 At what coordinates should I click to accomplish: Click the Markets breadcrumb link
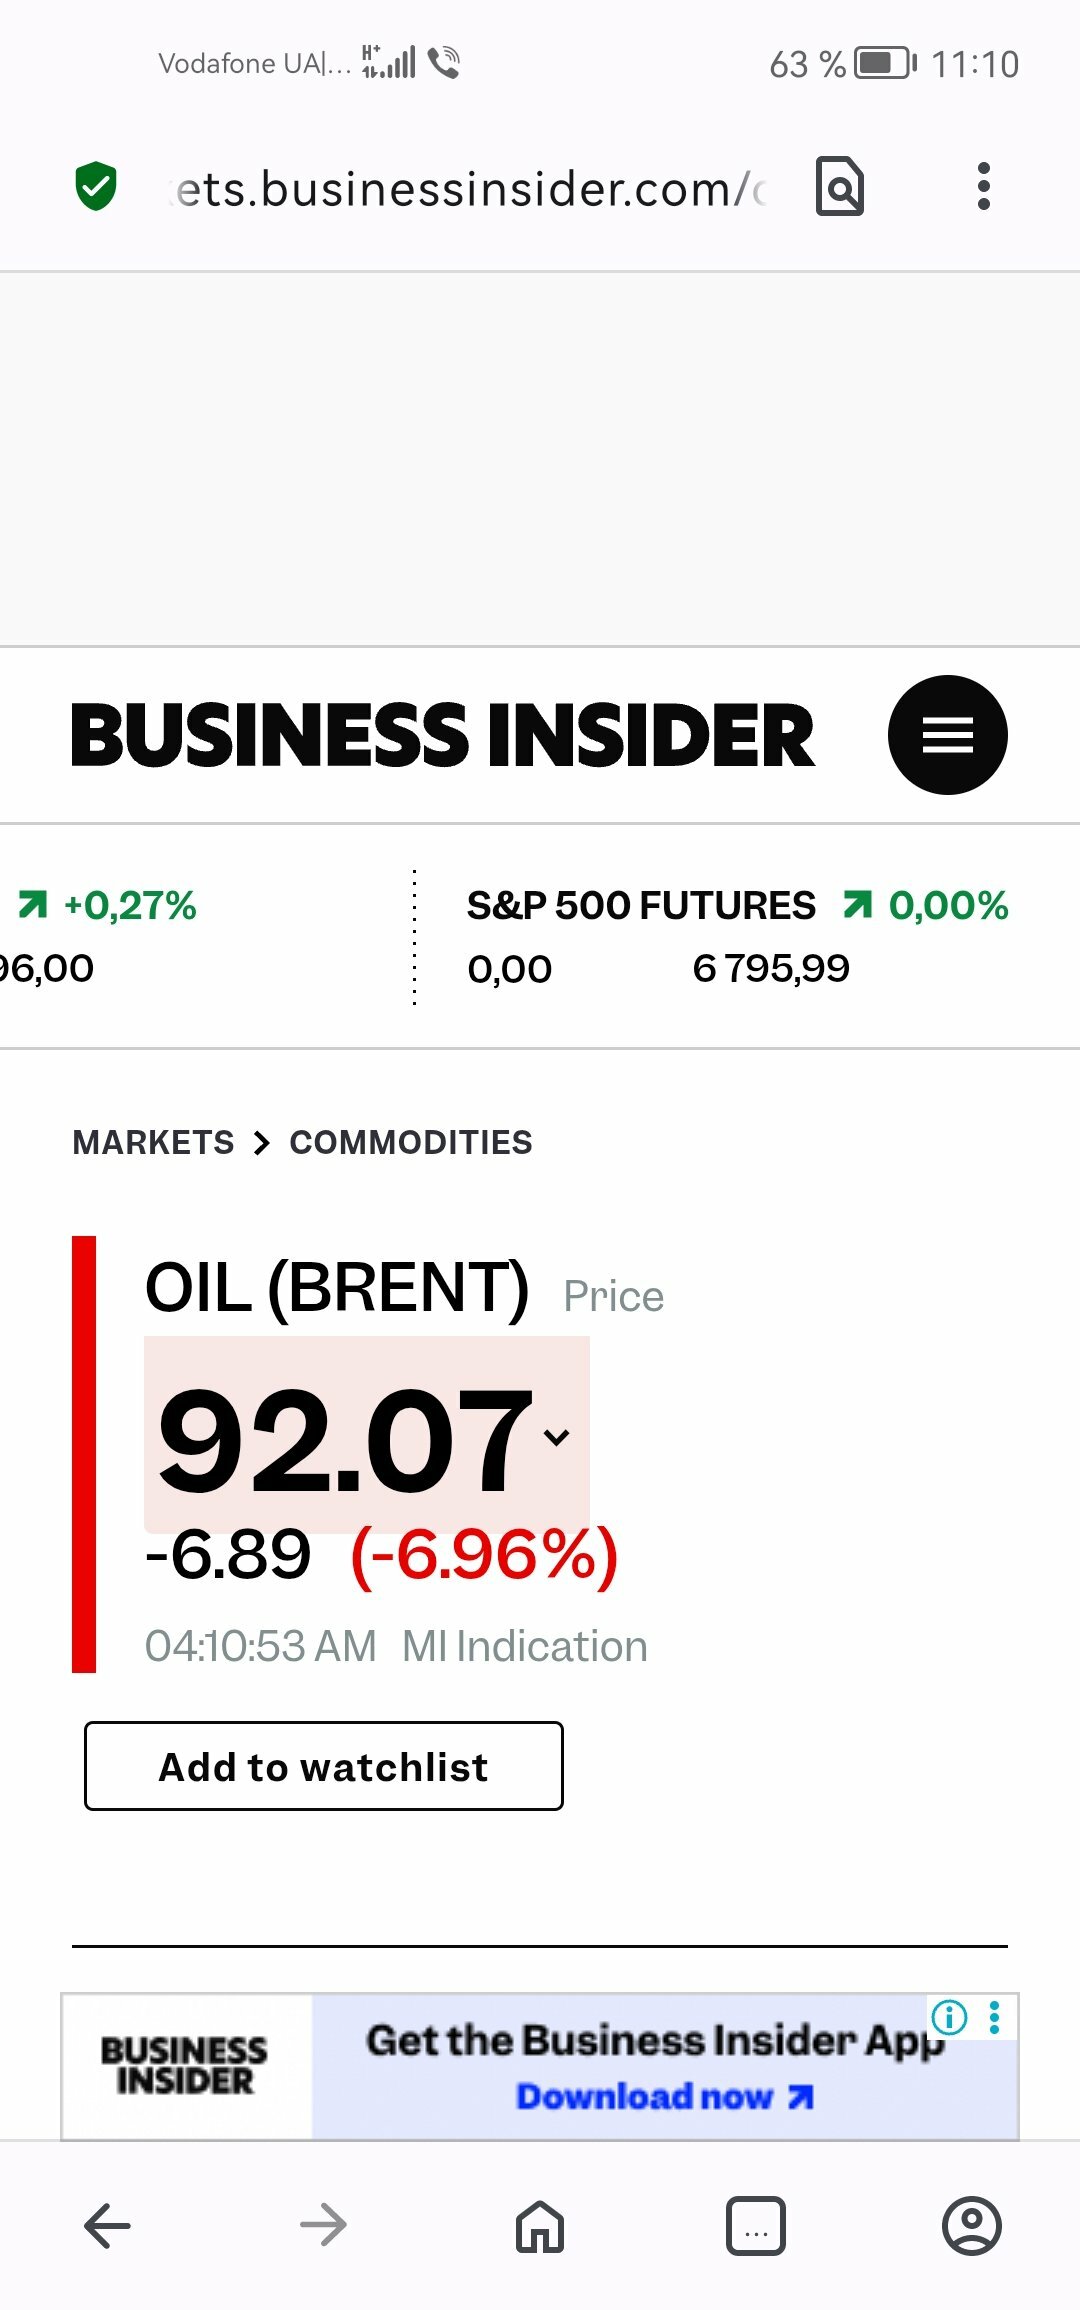[x=153, y=1142]
